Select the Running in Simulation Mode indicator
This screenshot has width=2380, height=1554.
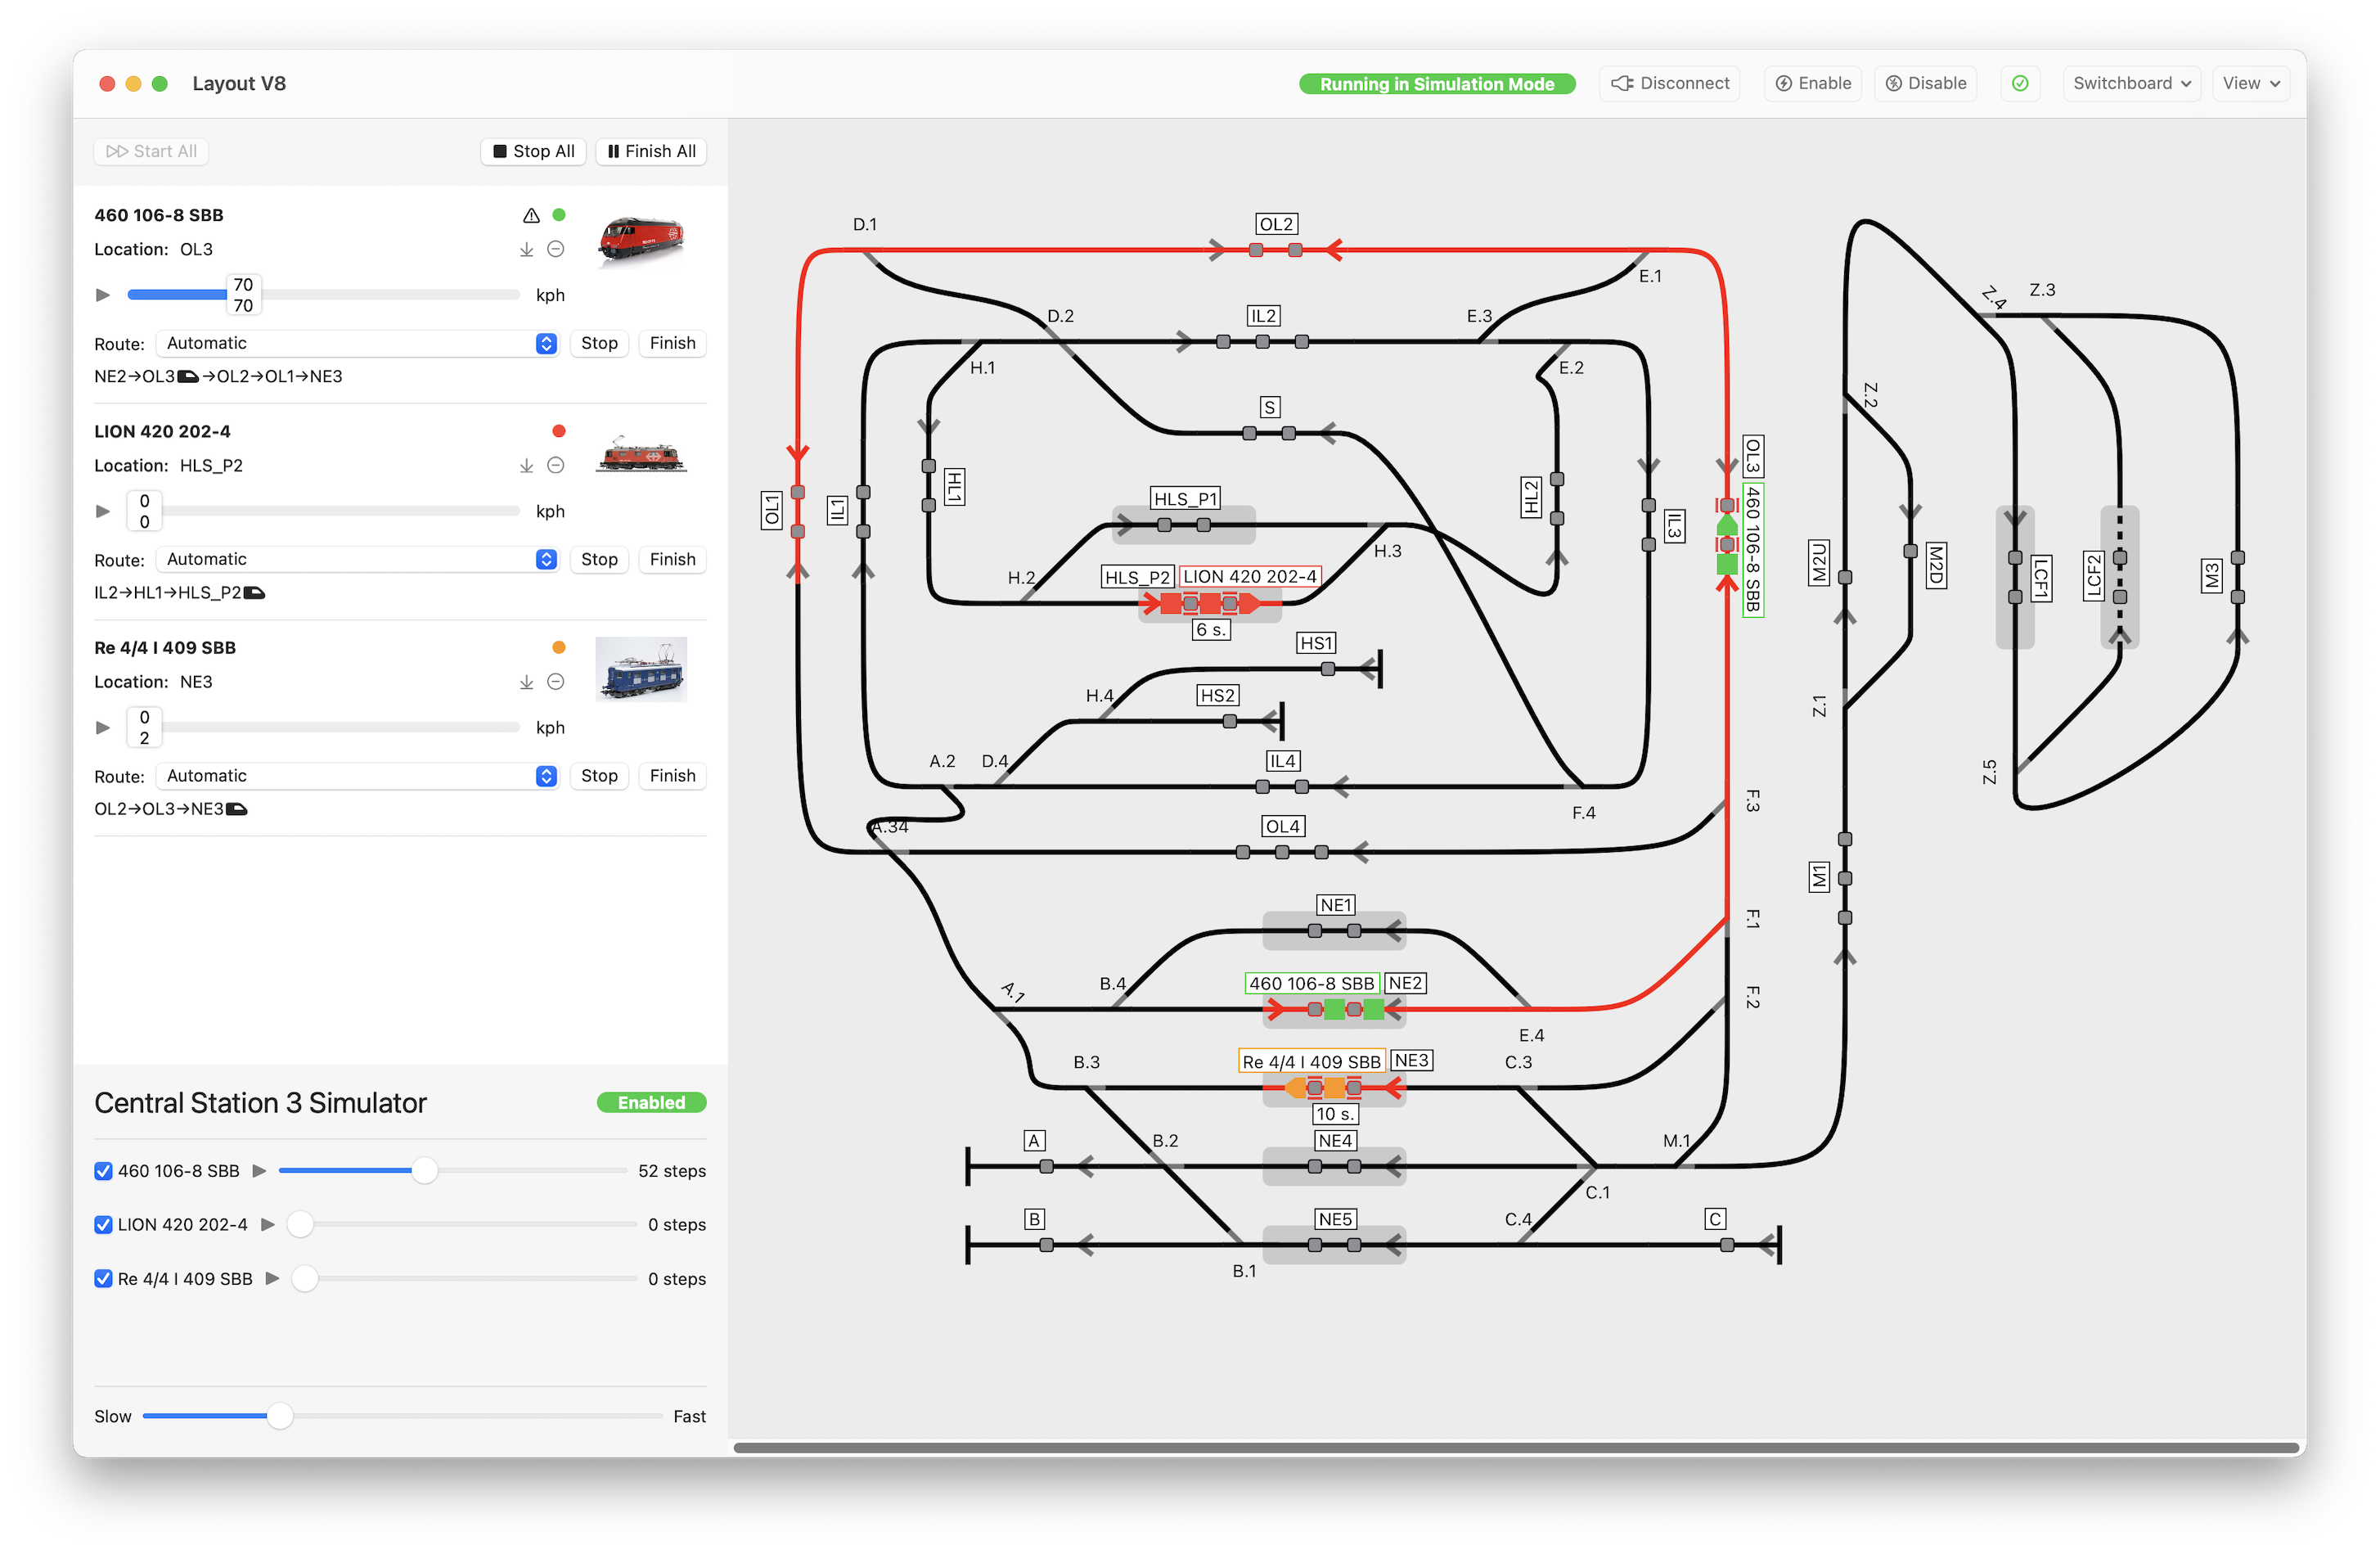coord(1438,82)
